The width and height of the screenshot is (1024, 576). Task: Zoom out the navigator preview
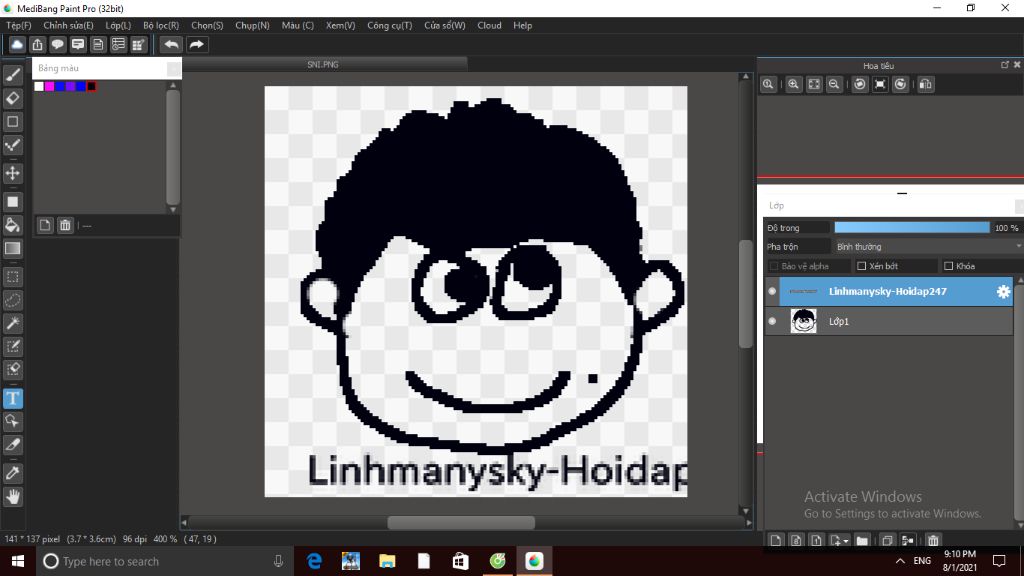click(x=834, y=84)
